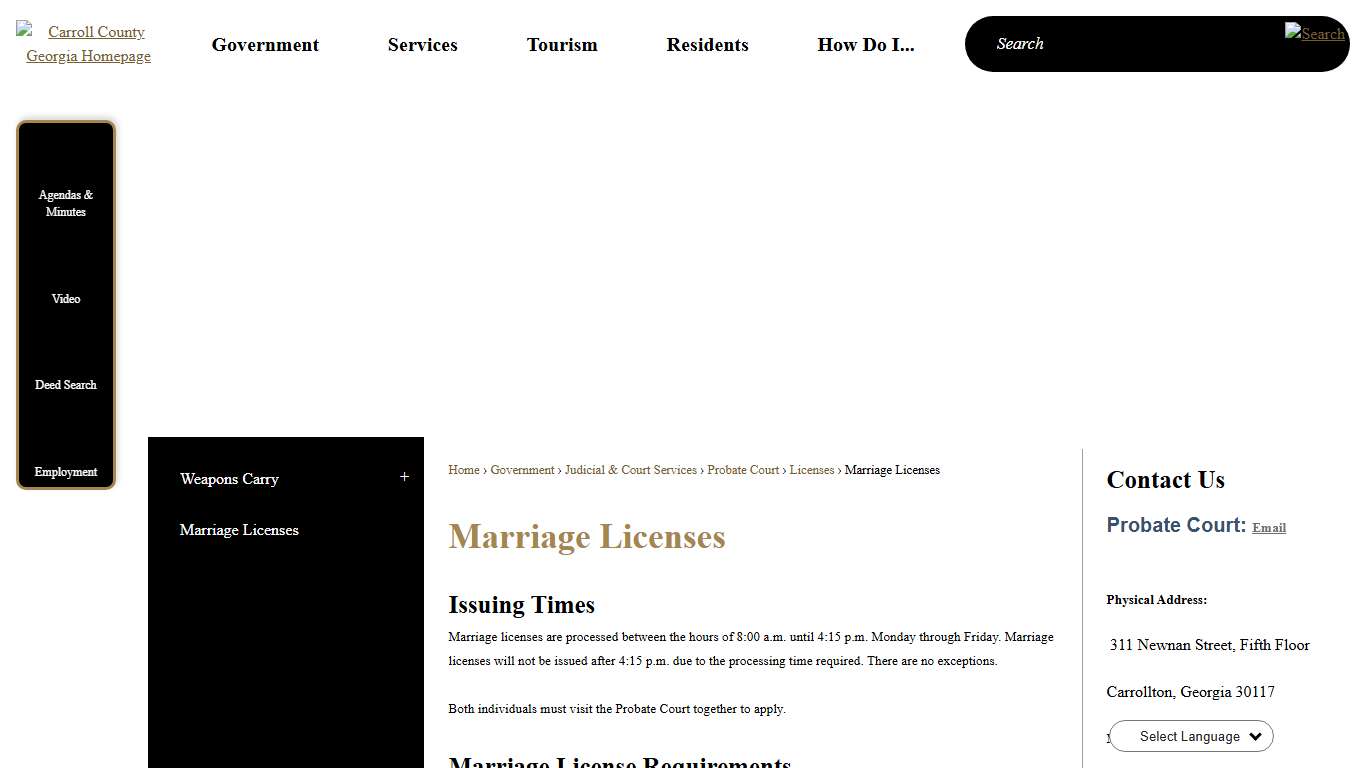Open Probate Court from the breadcrumbs
1366x768 pixels.
click(x=743, y=470)
